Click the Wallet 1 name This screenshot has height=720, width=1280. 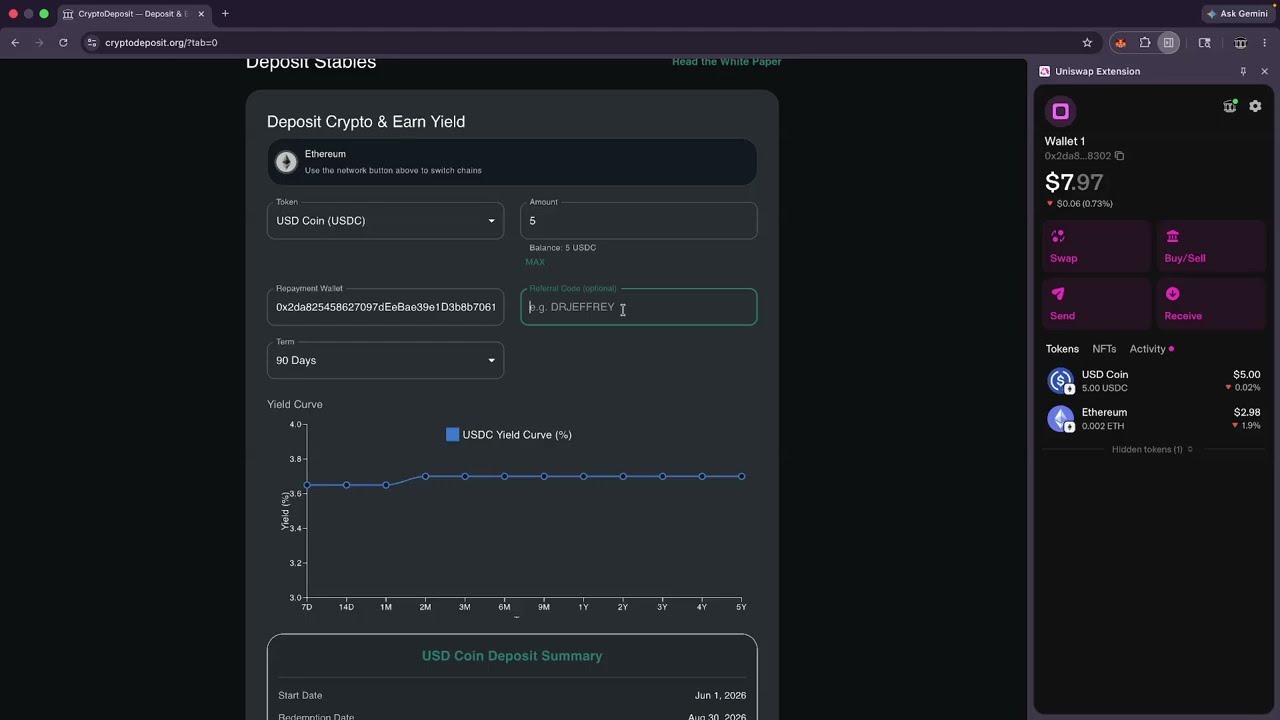pos(1065,141)
